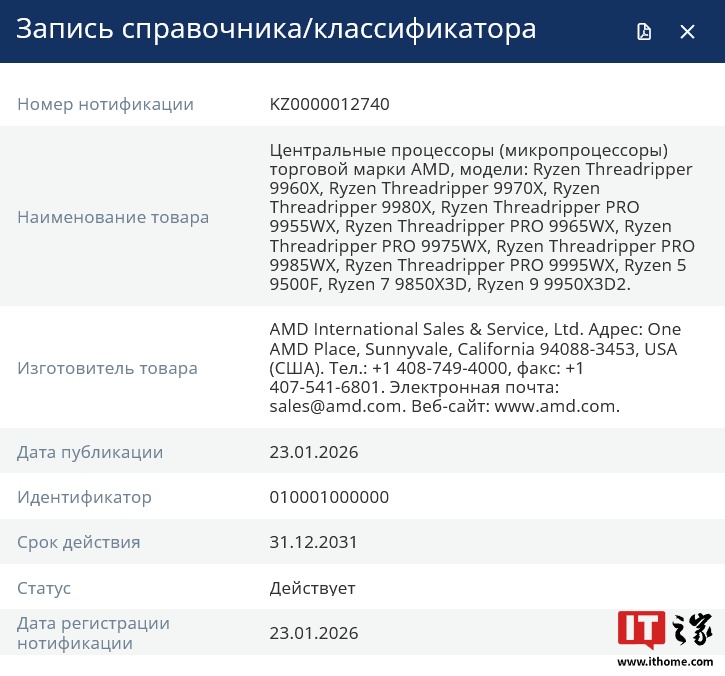
Task: Select notification number KZ0000012740
Action: point(329,104)
